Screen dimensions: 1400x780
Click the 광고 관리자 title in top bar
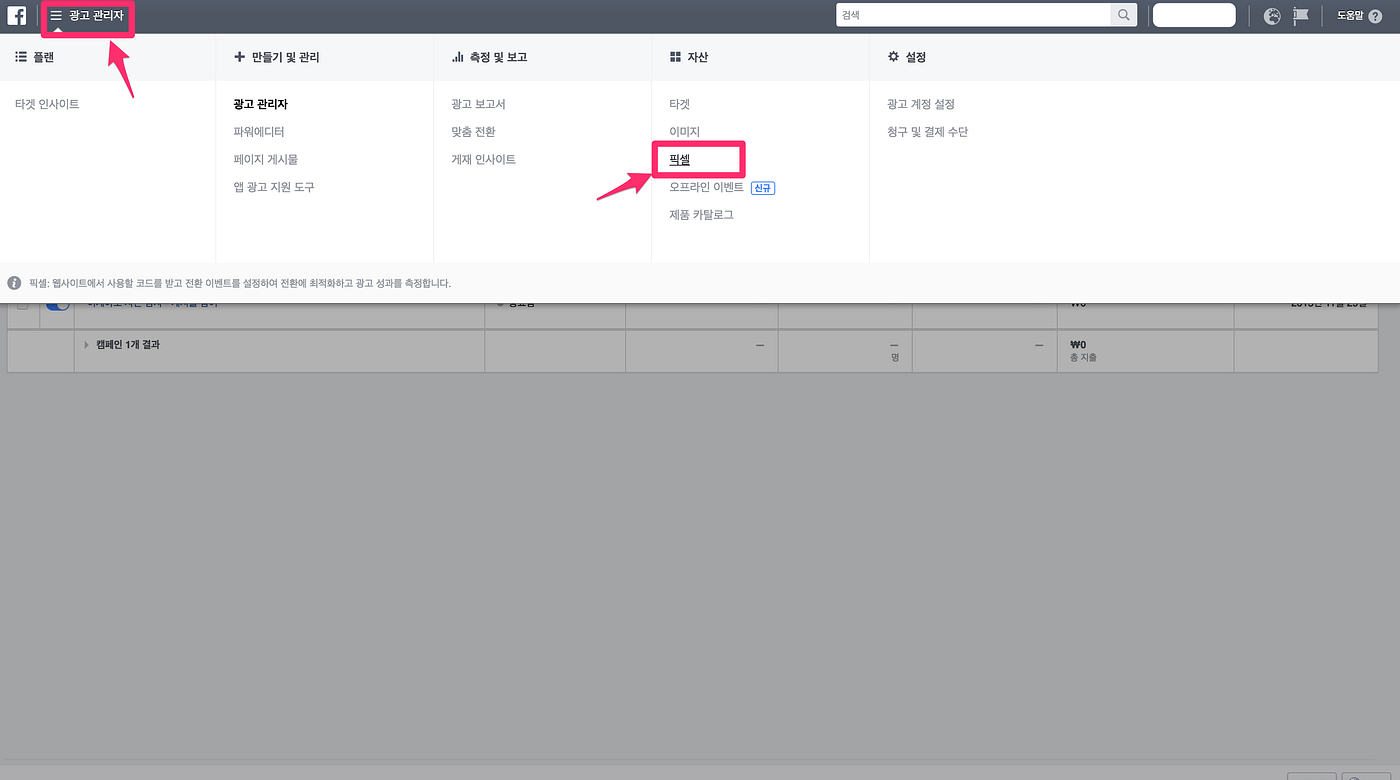(x=96, y=15)
